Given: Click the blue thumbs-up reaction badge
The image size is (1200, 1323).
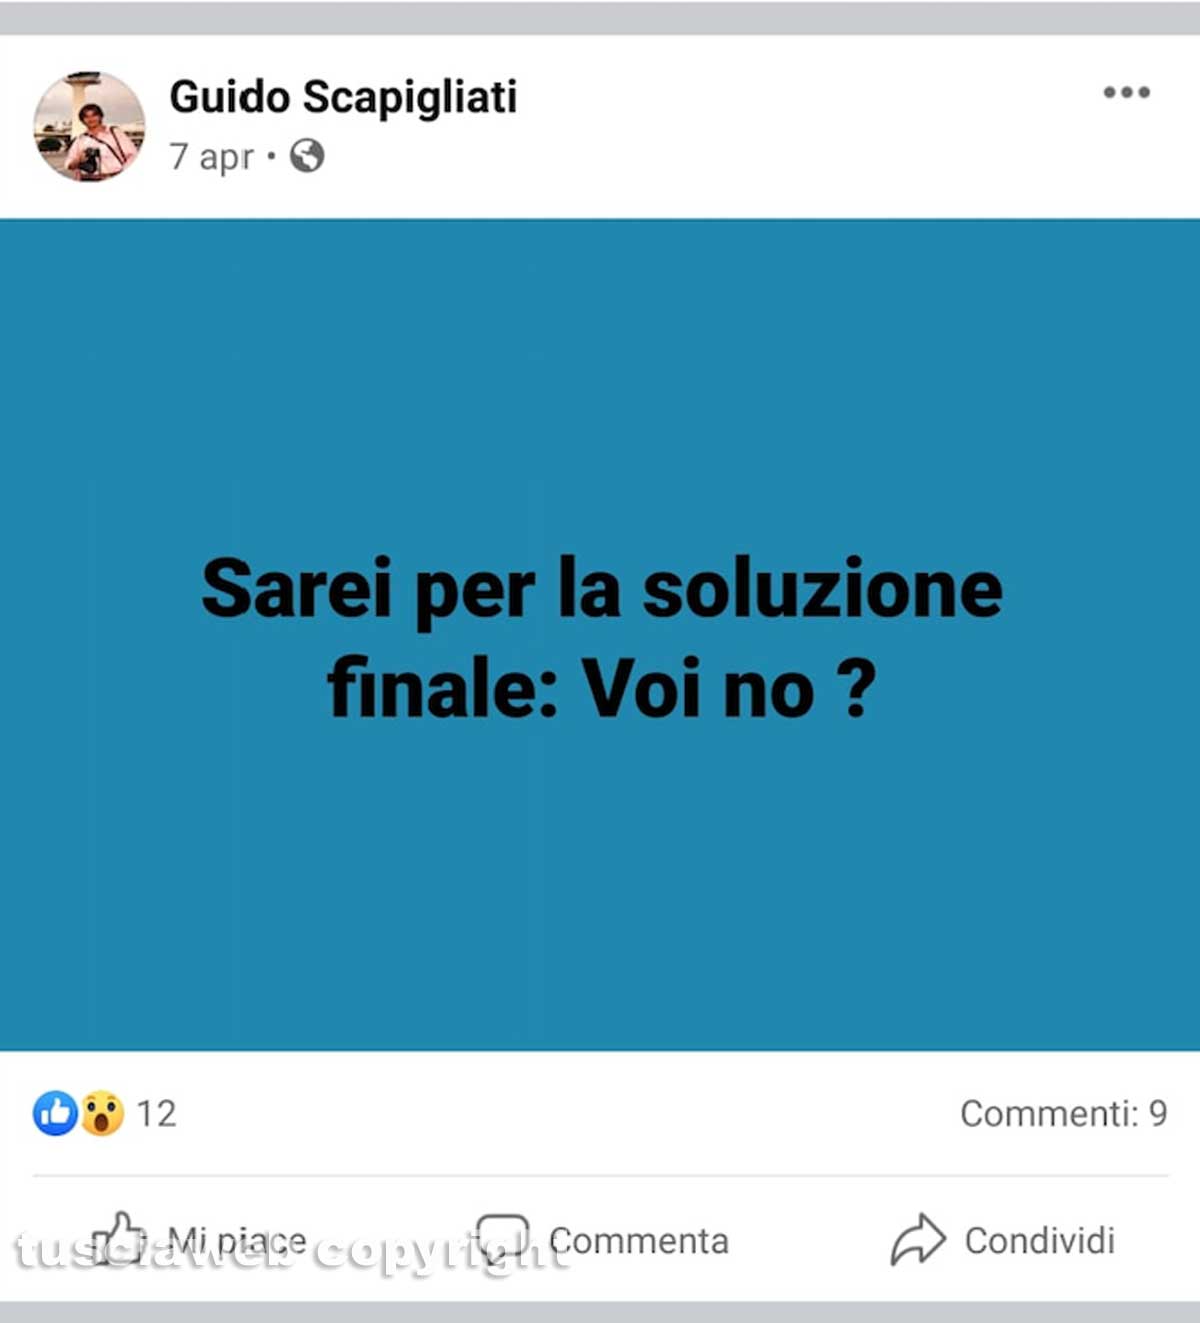Looking at the screenshot, I should (55, 1113).
